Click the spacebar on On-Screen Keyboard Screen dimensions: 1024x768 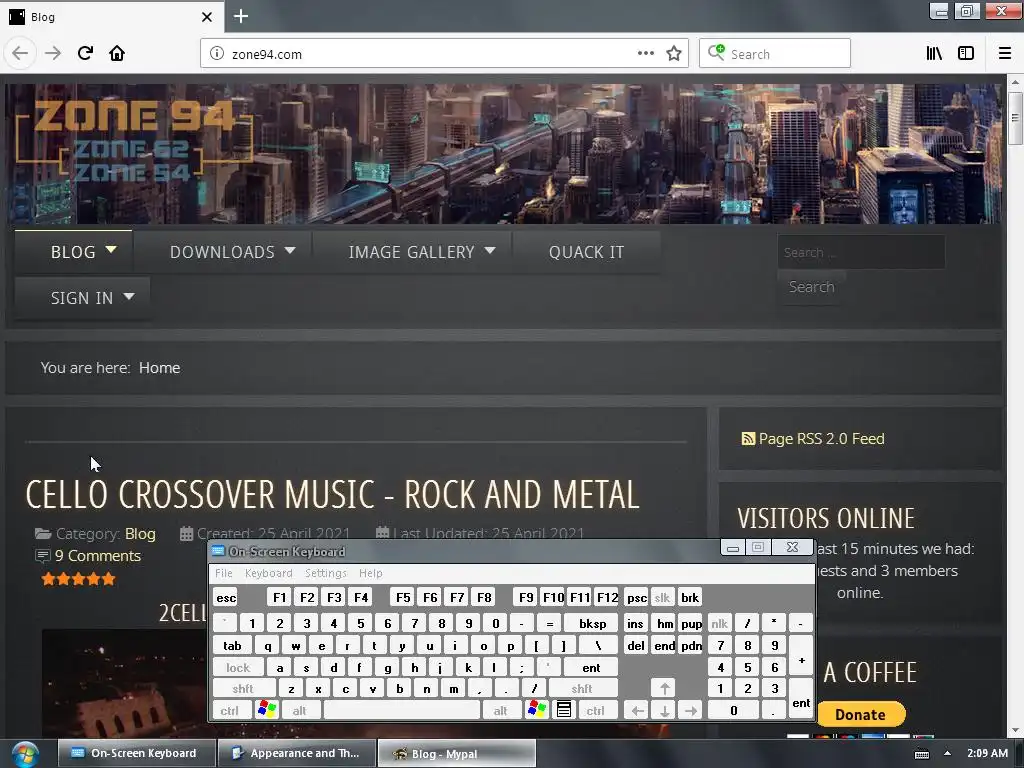(x=401, y=710)
